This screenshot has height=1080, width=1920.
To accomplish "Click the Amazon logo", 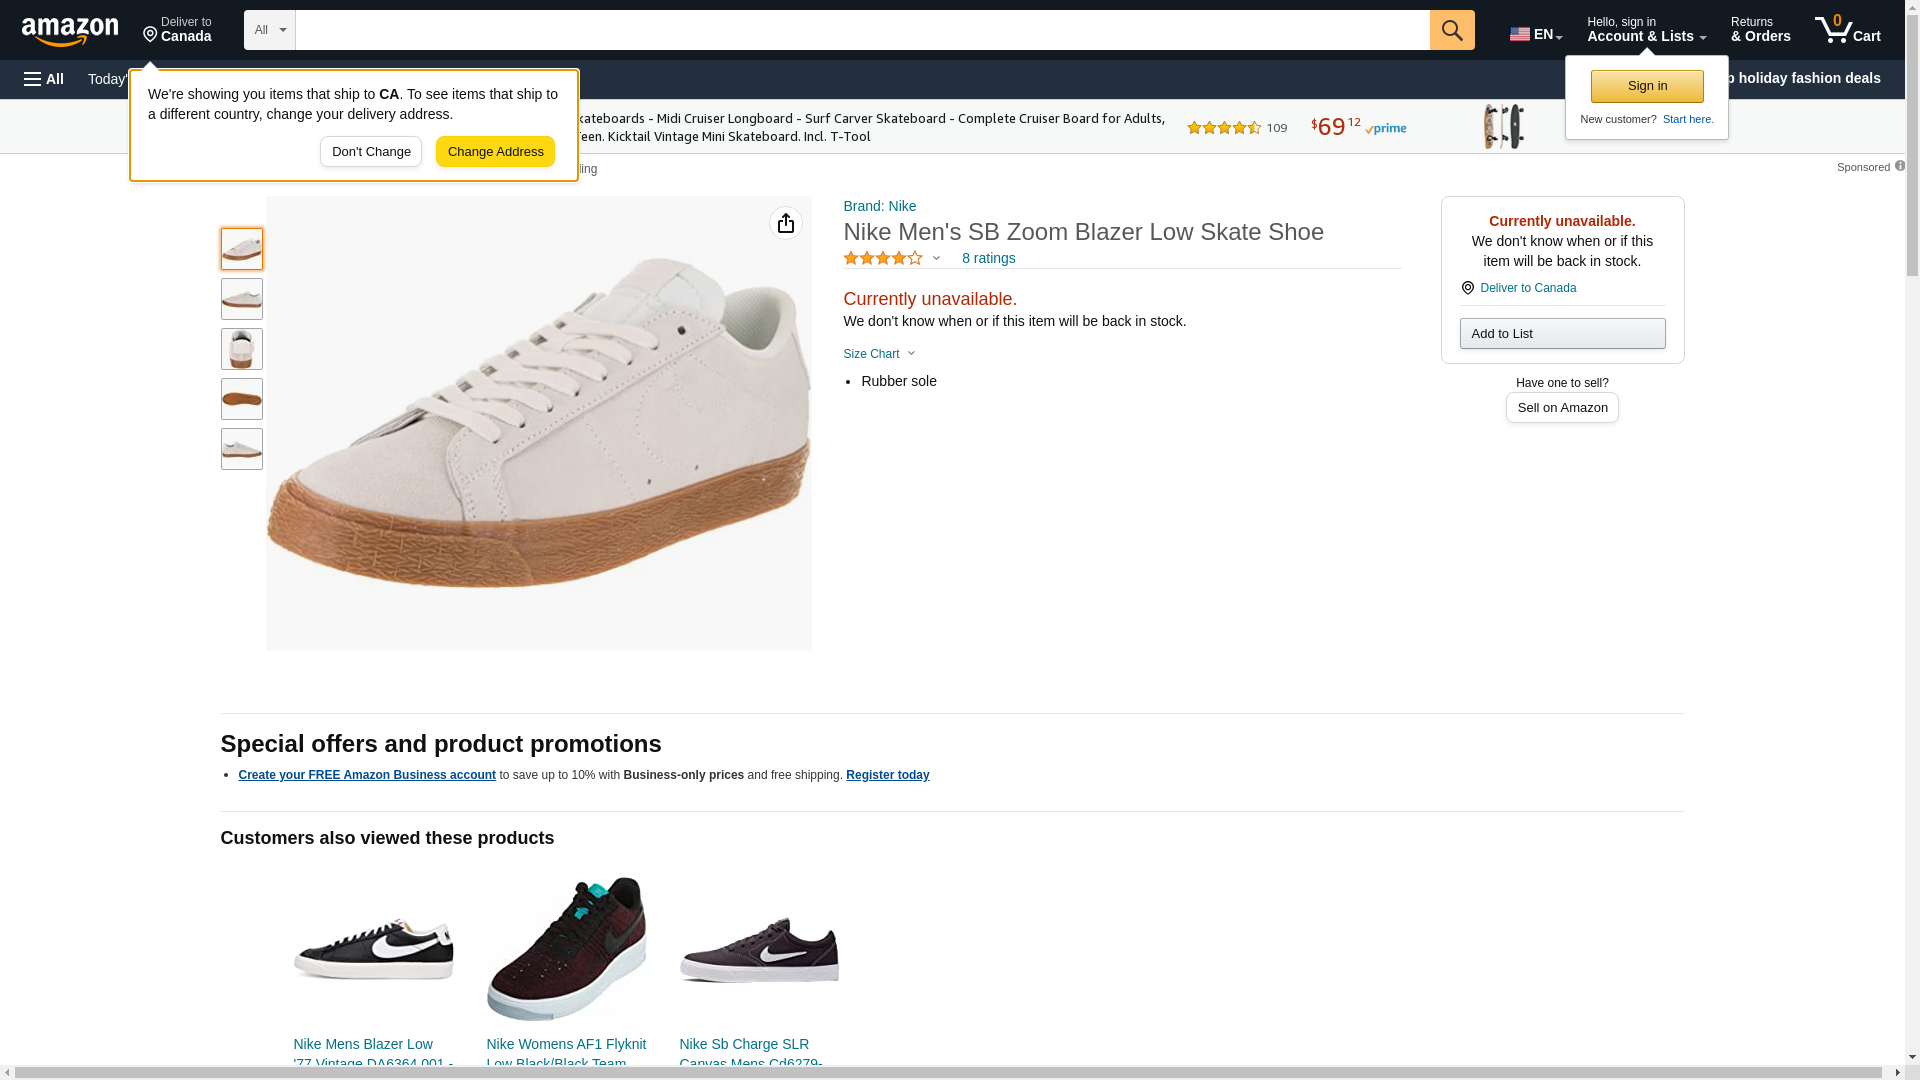I will coord(70,31).
